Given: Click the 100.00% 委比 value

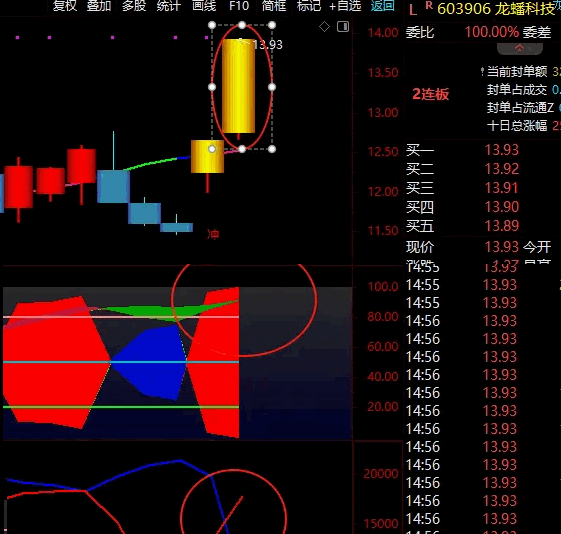Looking at the screenshot, I should coord(492,32).
